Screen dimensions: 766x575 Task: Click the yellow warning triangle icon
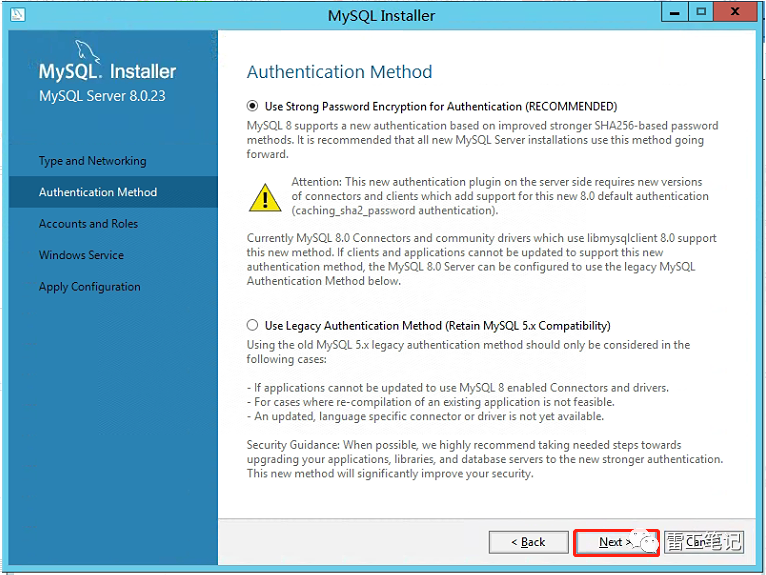pos(265,198)
